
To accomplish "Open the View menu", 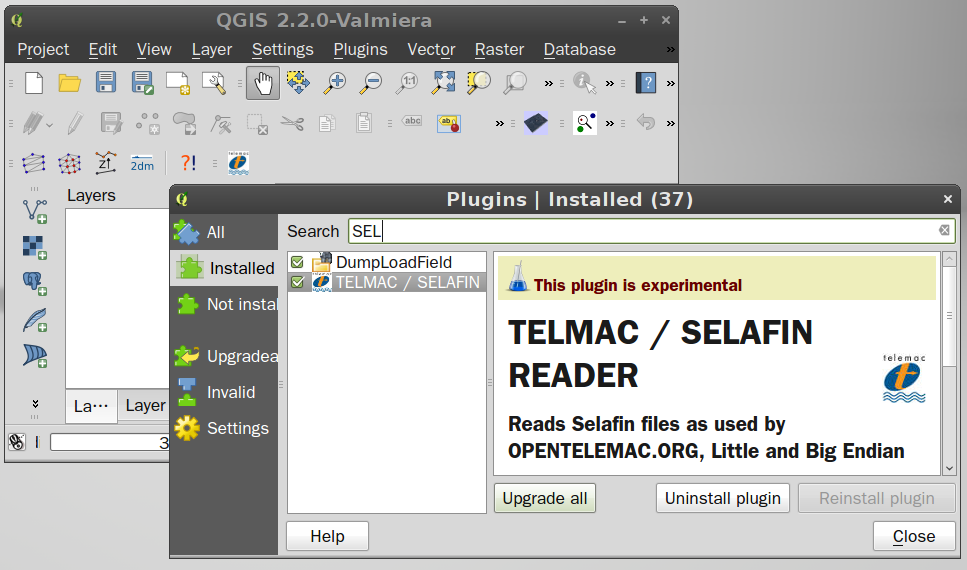I will (154, 49).
